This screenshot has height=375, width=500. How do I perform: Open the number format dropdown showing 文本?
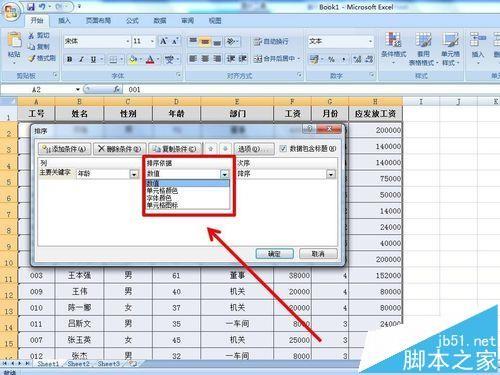(x=370, y=41)
